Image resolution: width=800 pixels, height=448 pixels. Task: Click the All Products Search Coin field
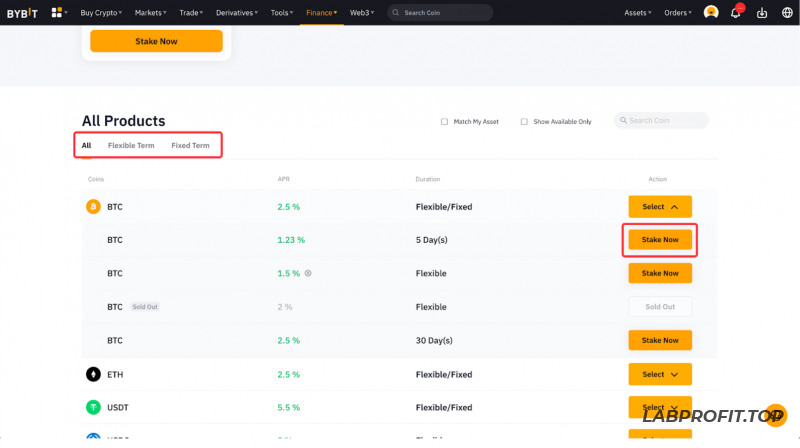(x=665, y=121)
